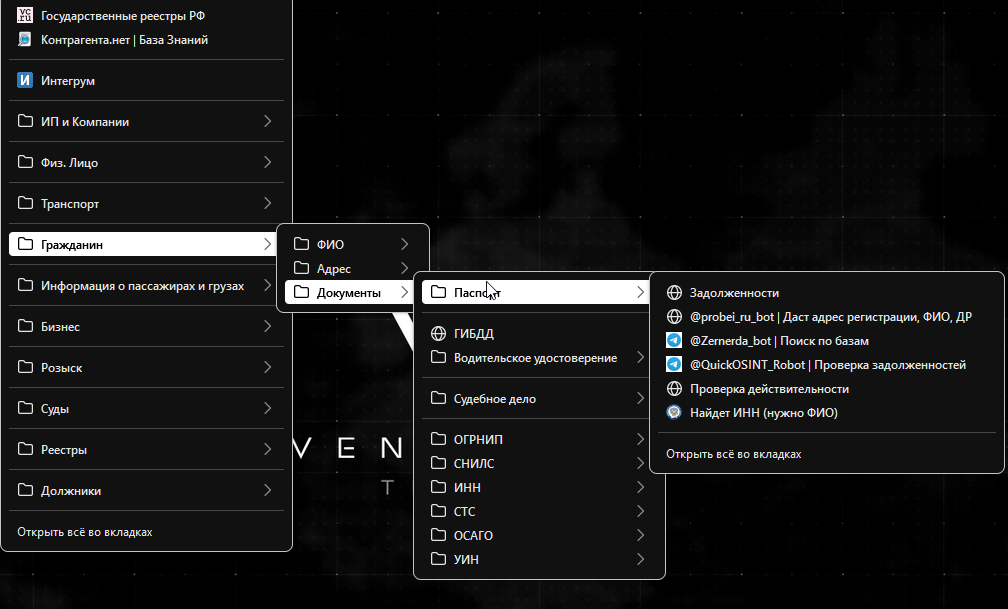1008x609 pixels.
Task: Open the Задолженности link text
Action: coord(734,293)
